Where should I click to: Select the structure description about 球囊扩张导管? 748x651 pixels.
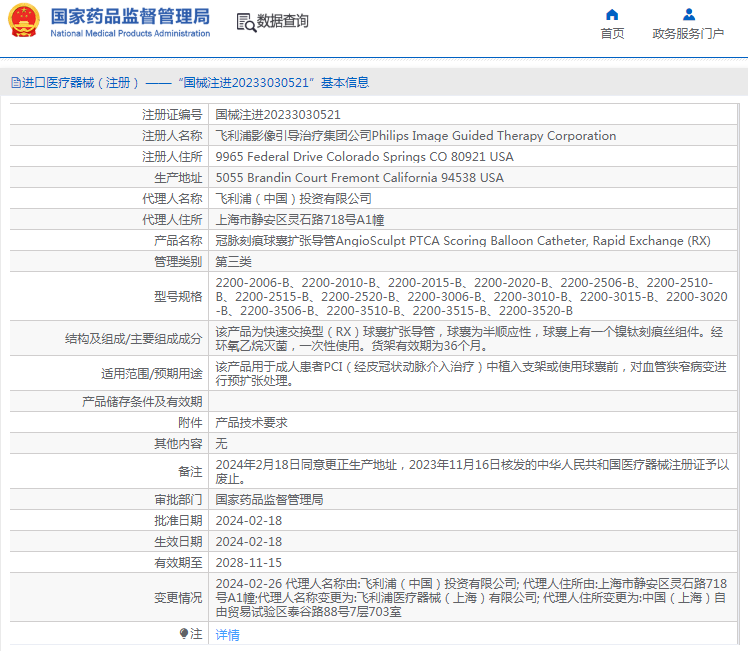(469, 339)
